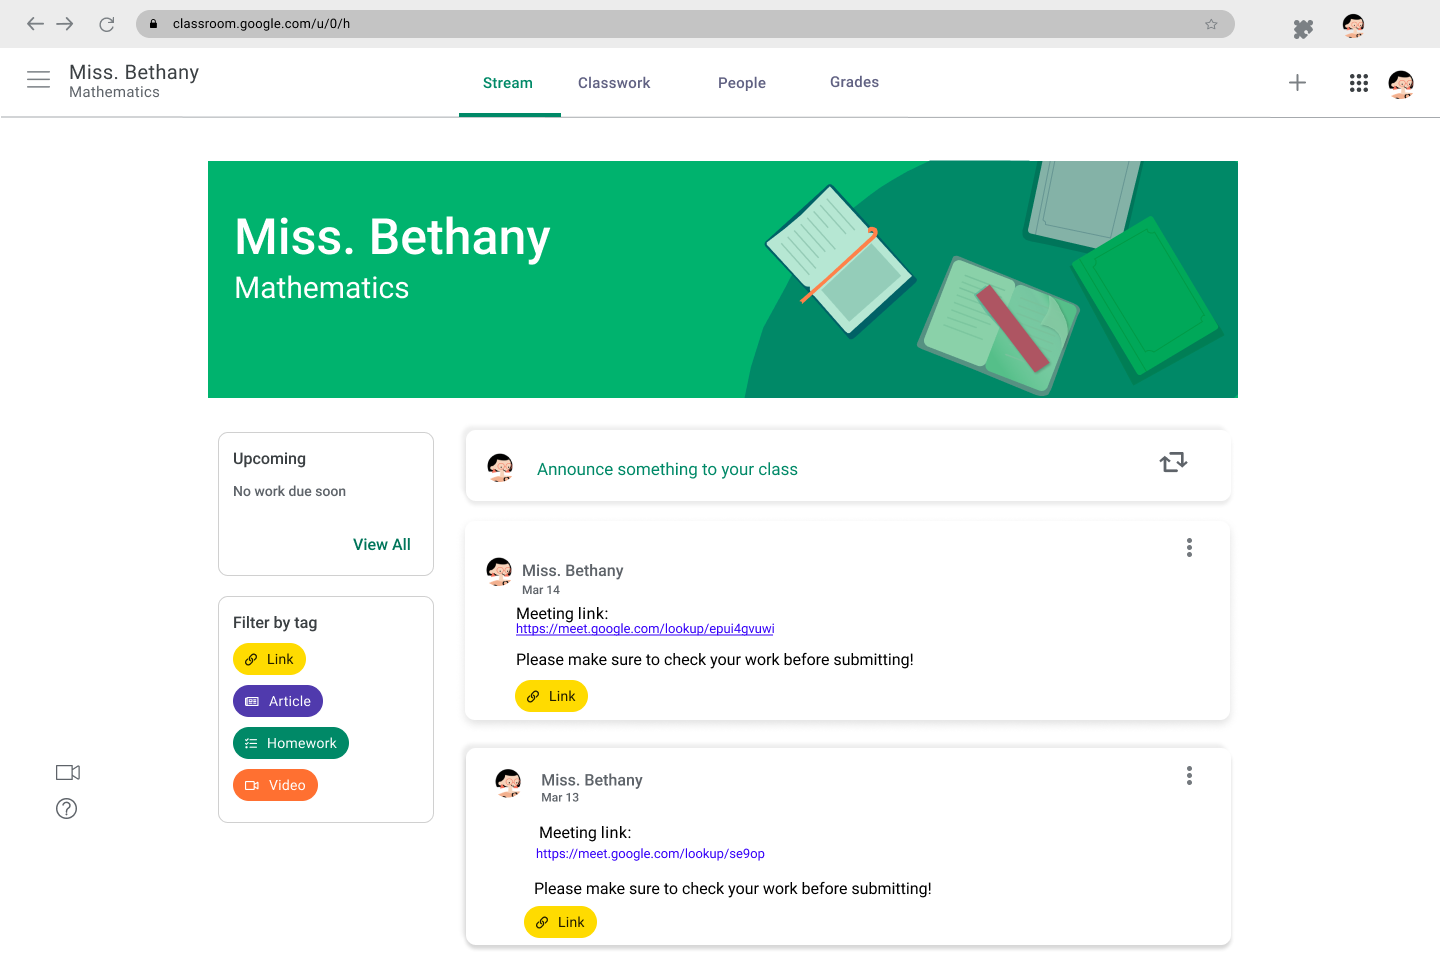Reload the page in the browser
This screenshot has height=959, width=1440.
[107, 24]
